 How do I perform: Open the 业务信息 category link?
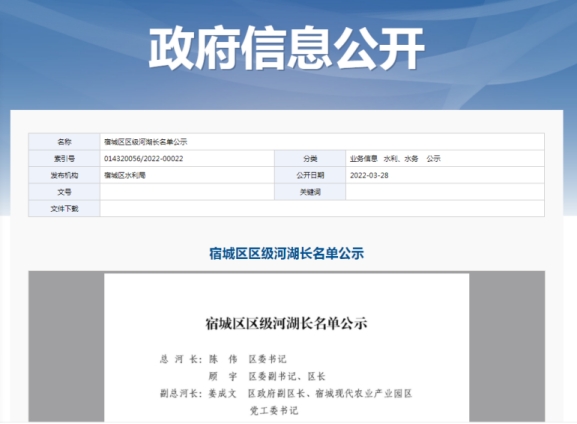[x=364, y=159]
